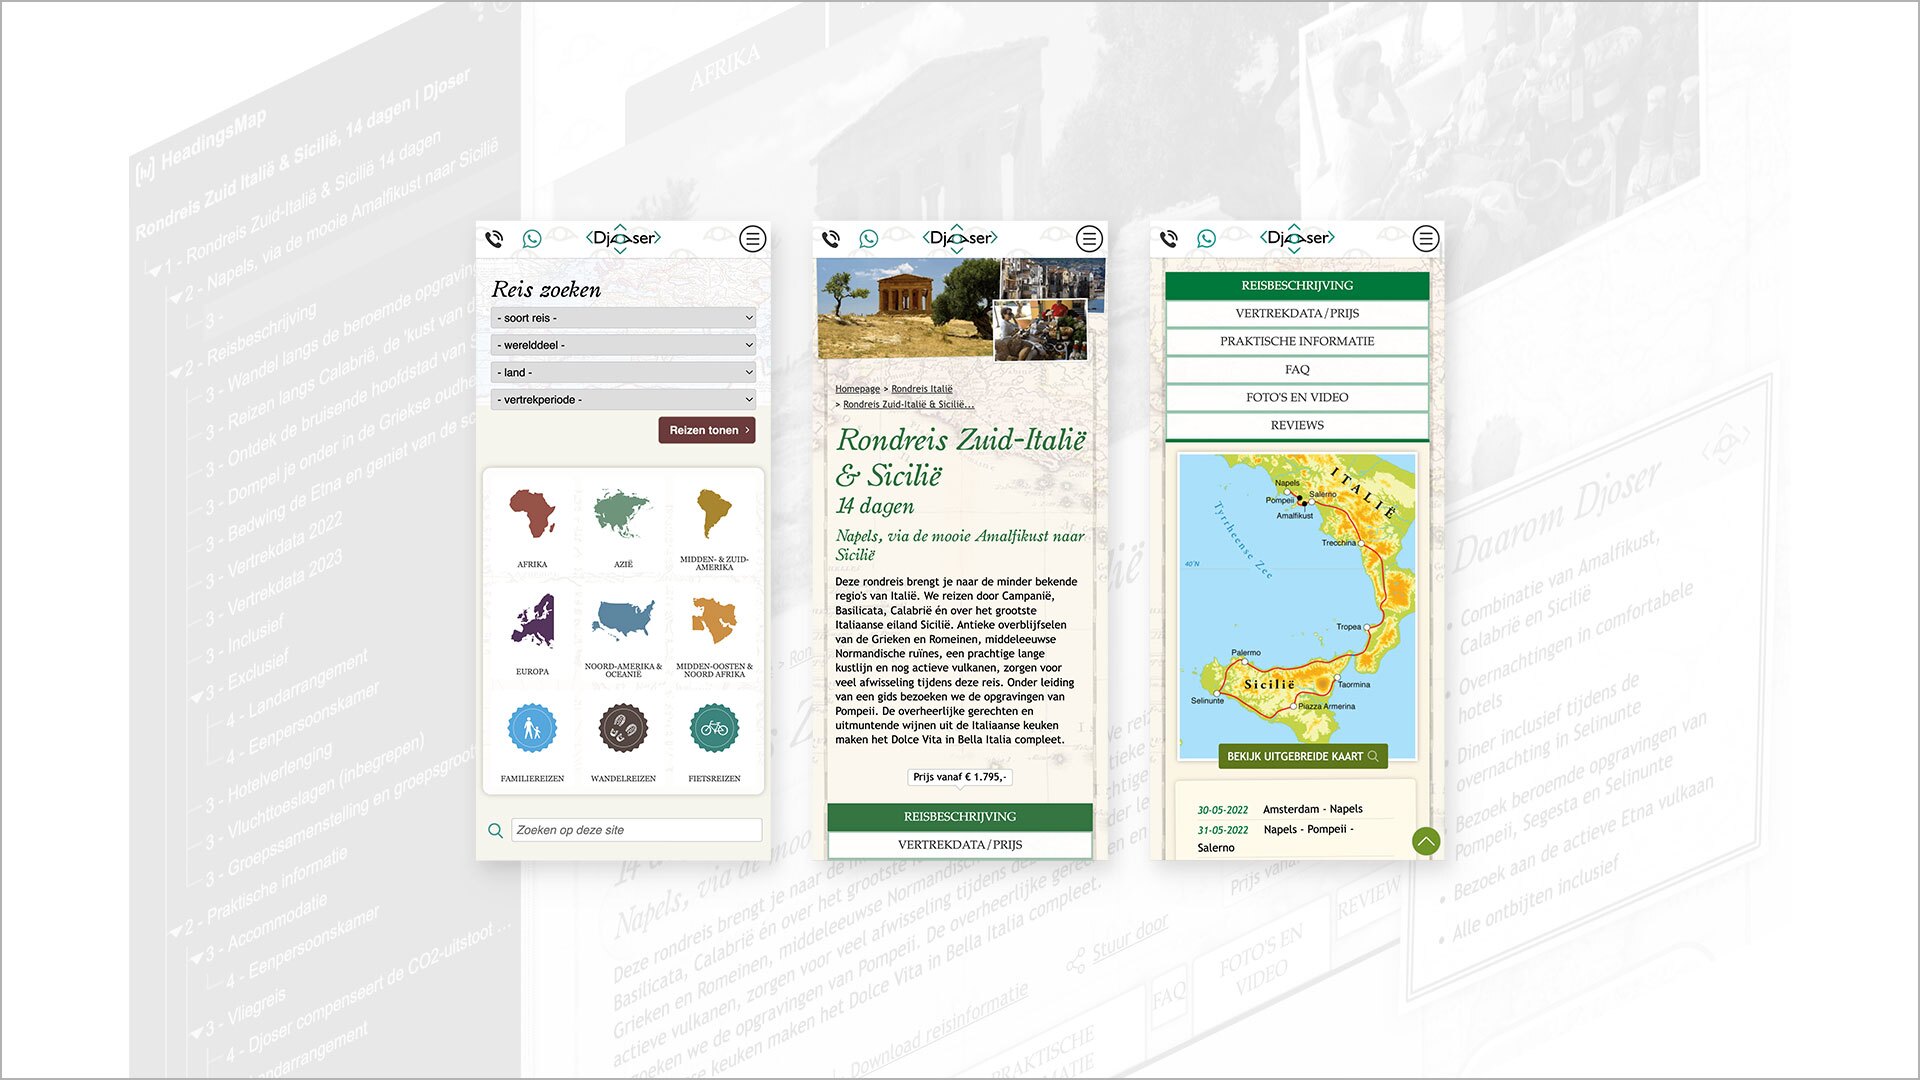Choose the Familiereizen badge icon

click(532, 728)
